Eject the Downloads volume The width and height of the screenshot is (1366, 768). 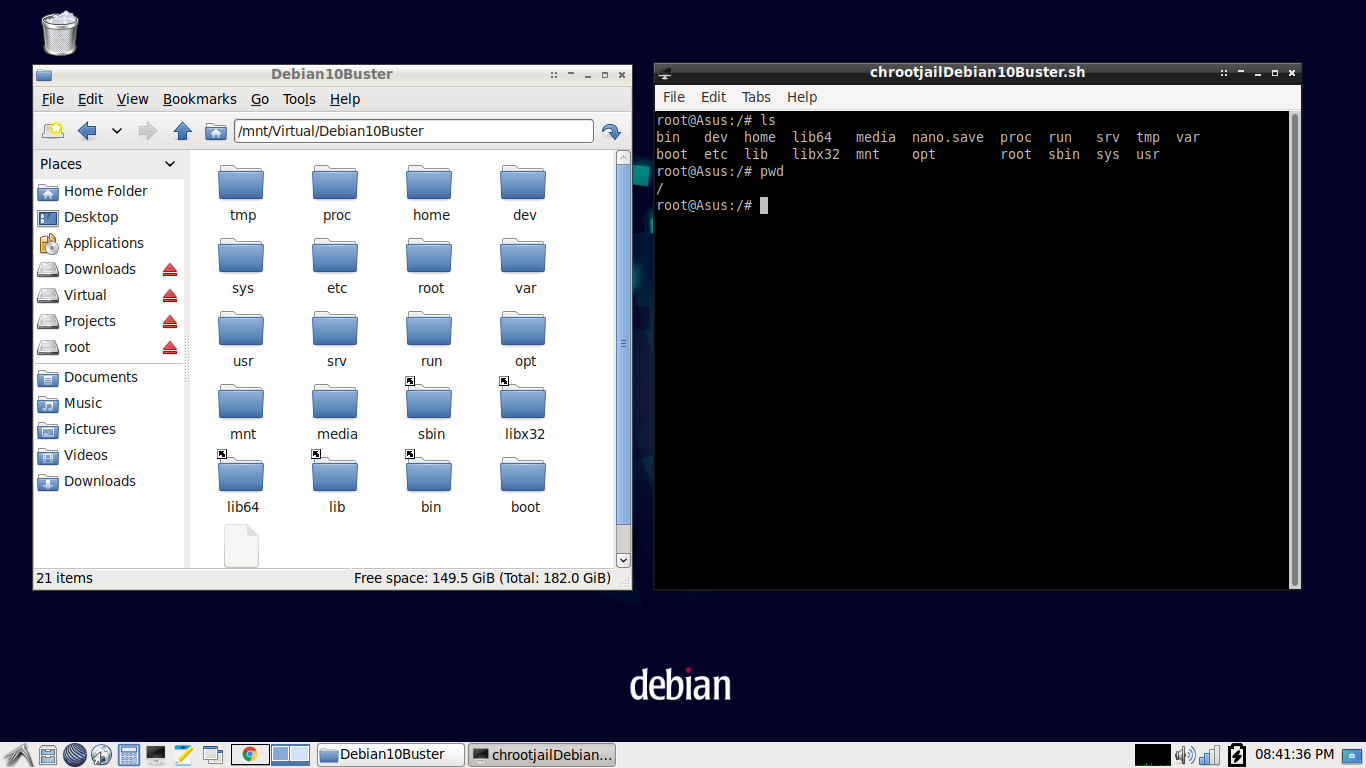click(x=169, y=268)
